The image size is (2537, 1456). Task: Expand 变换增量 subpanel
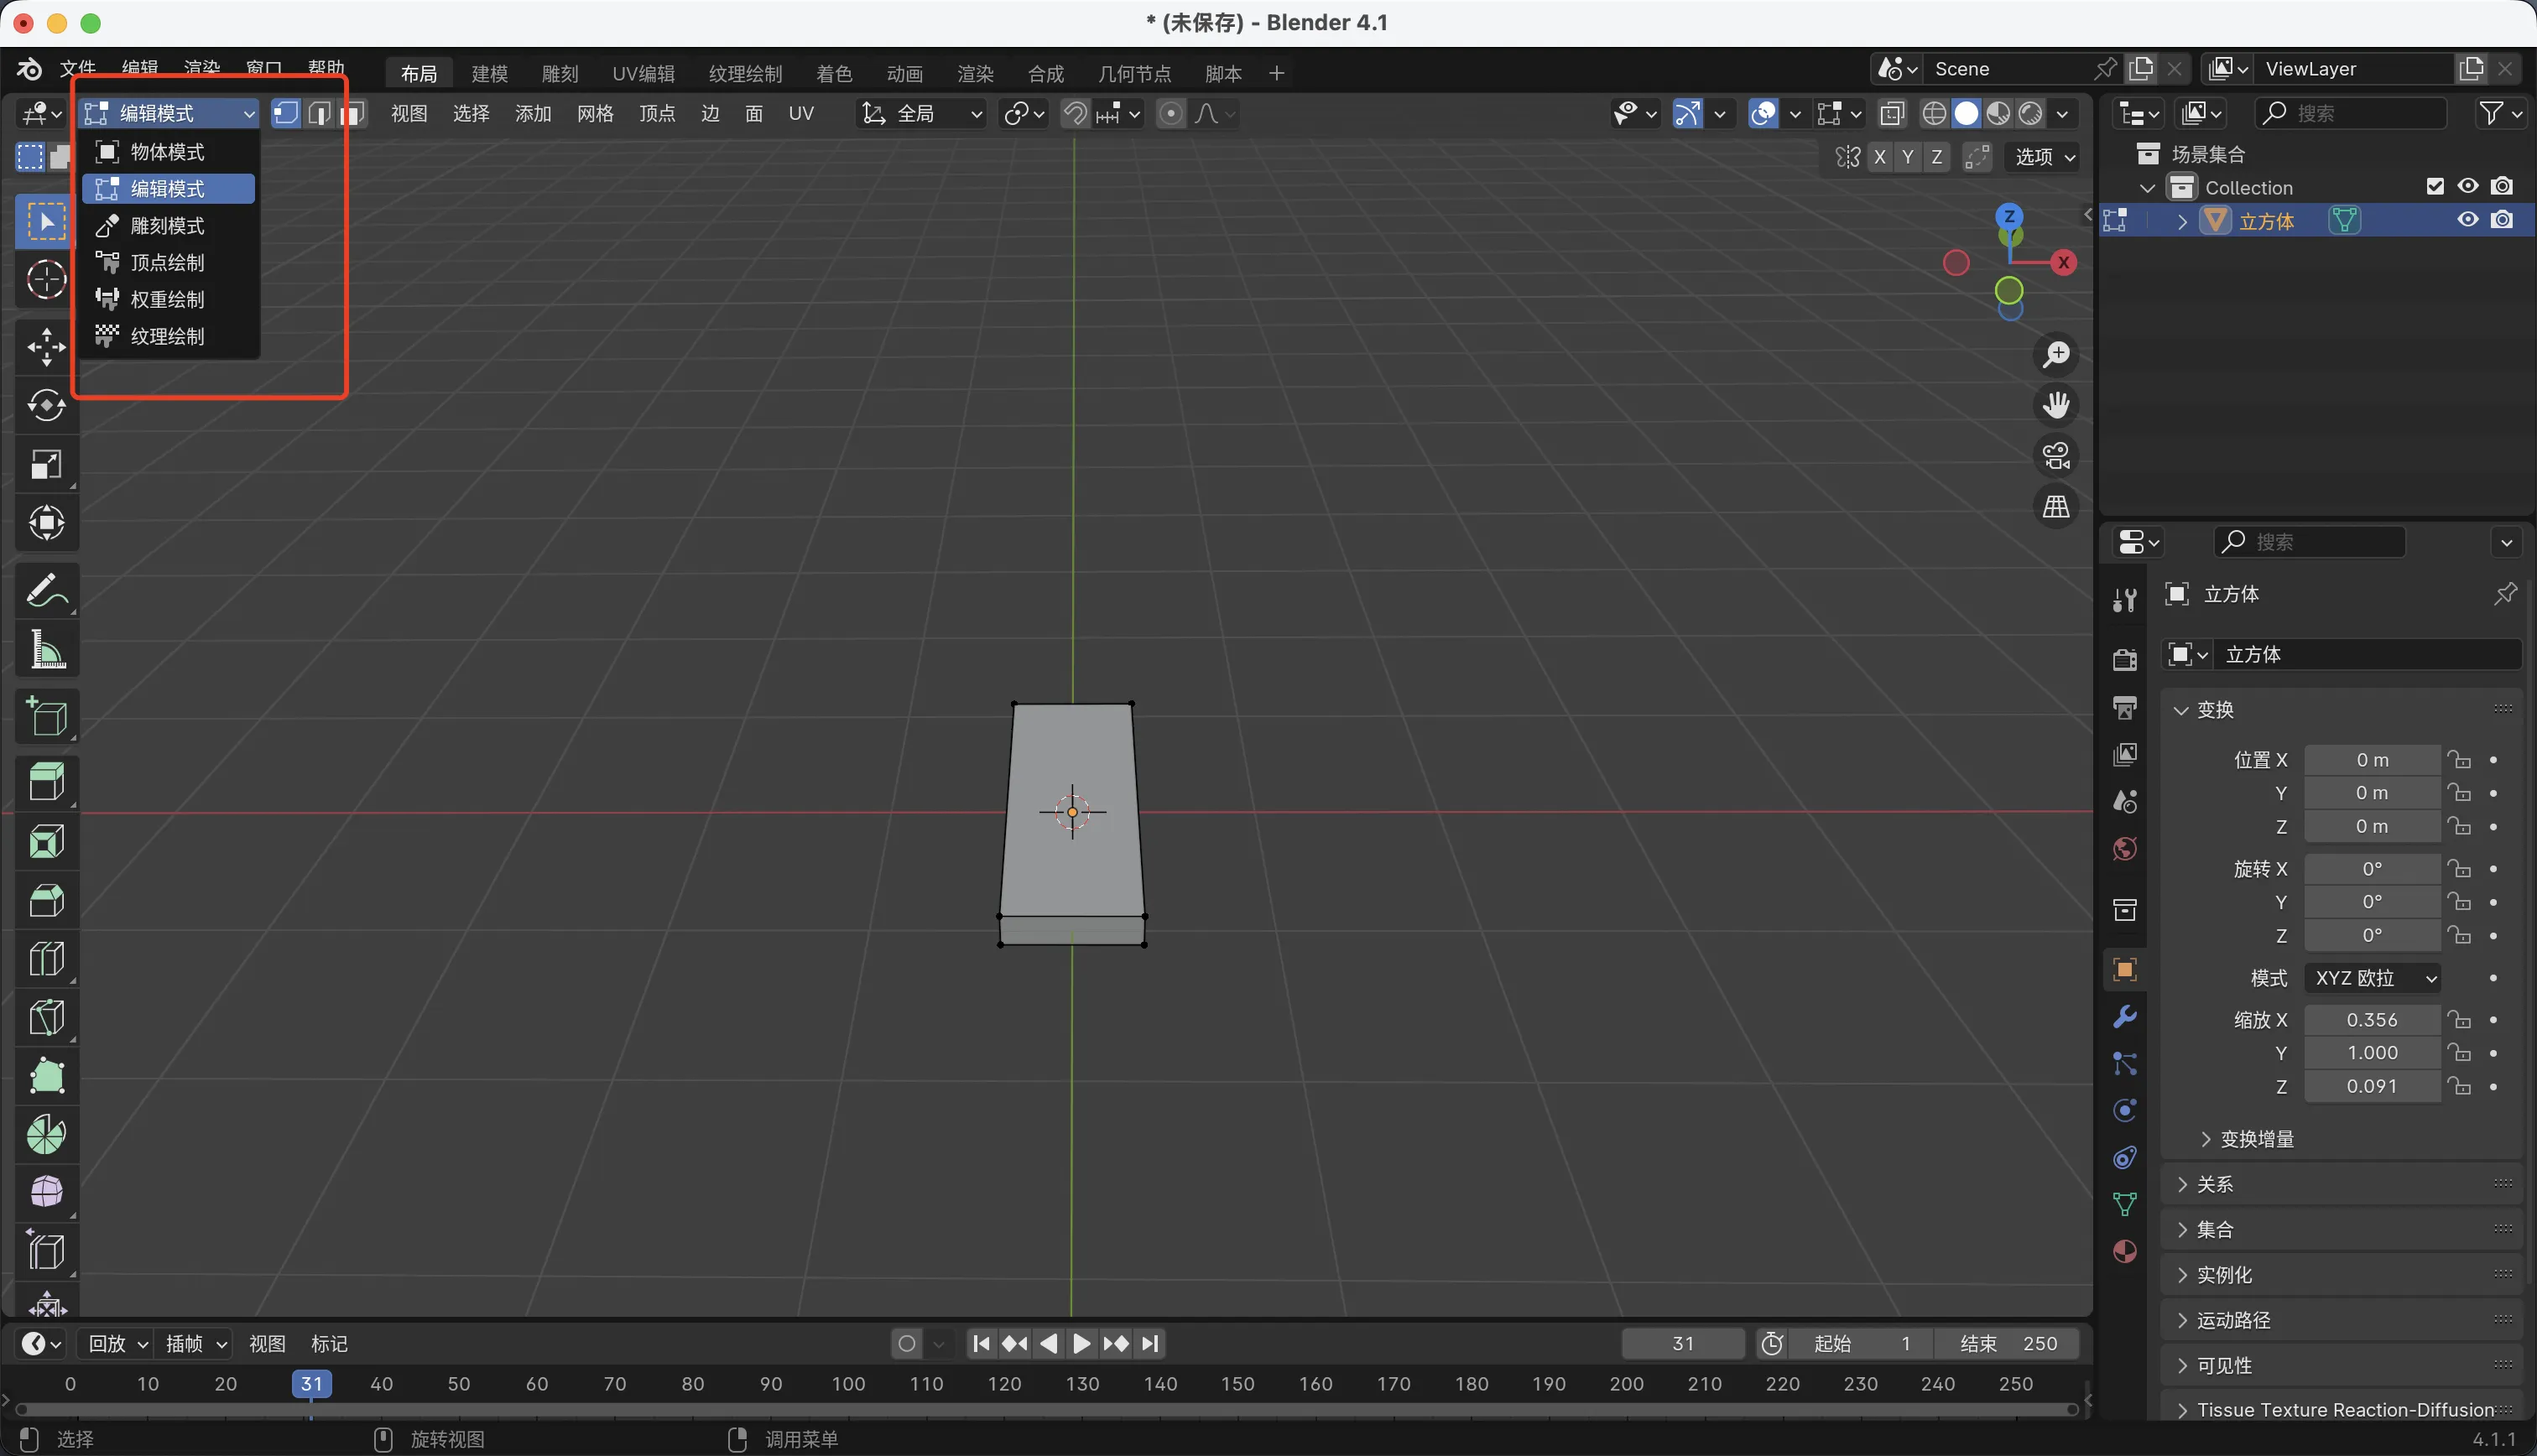(2256, 1139)
